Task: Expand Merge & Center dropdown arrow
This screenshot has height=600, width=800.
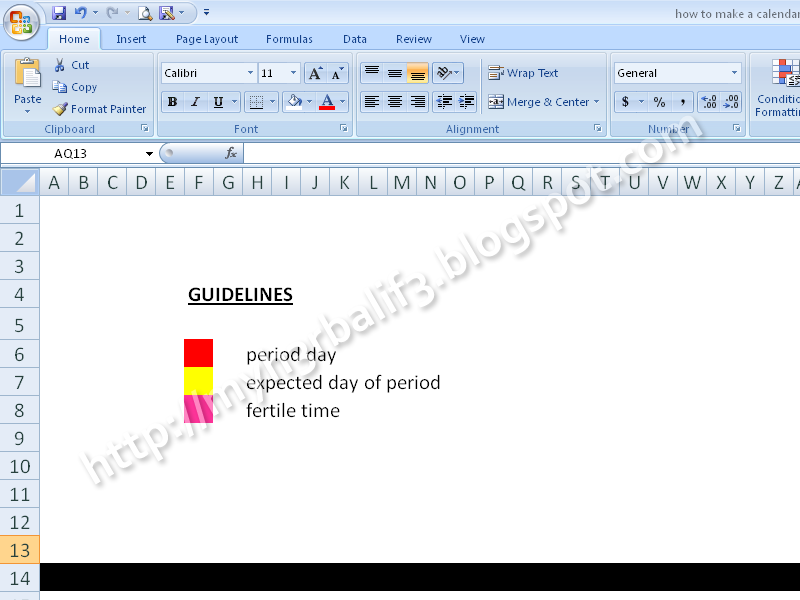Action: click(596, 102)
